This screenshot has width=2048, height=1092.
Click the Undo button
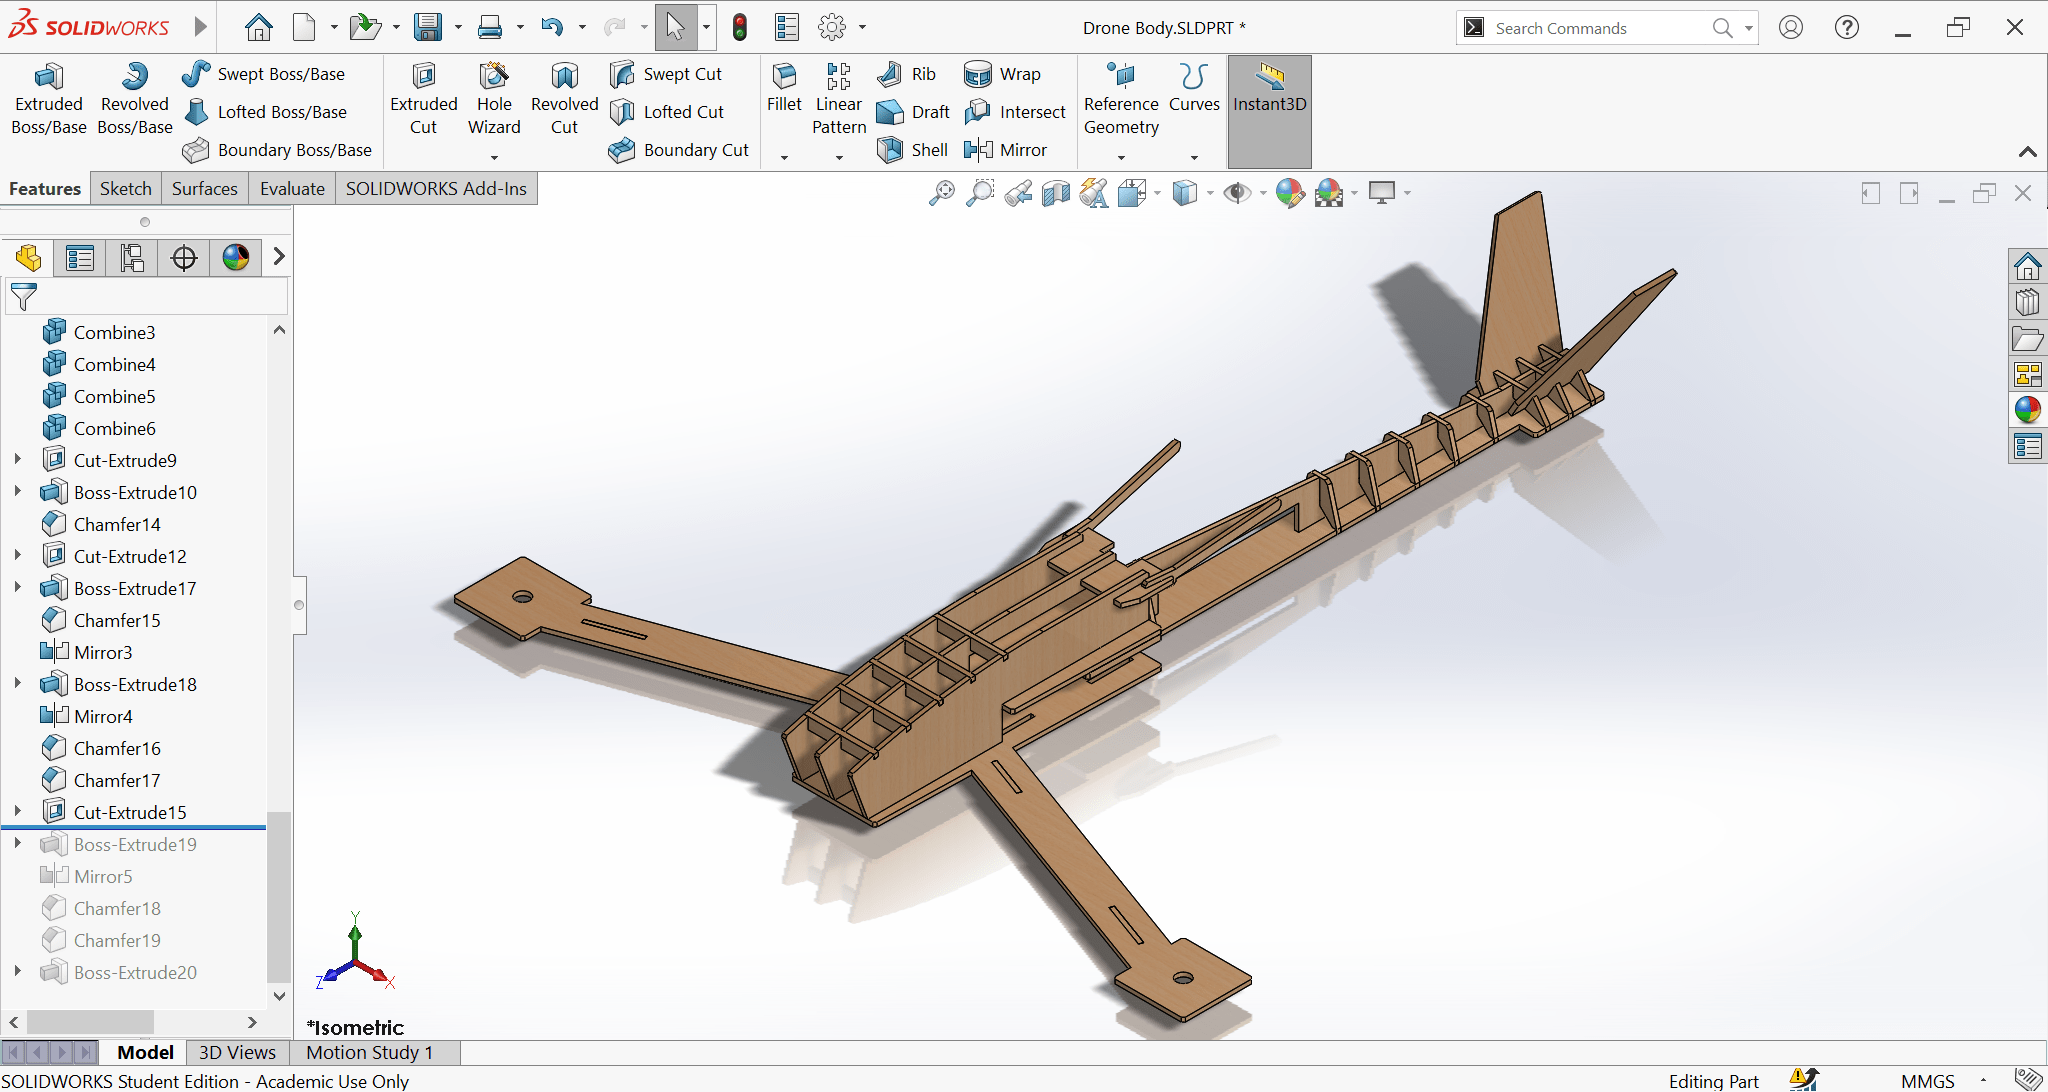click(x=552, y=27)
